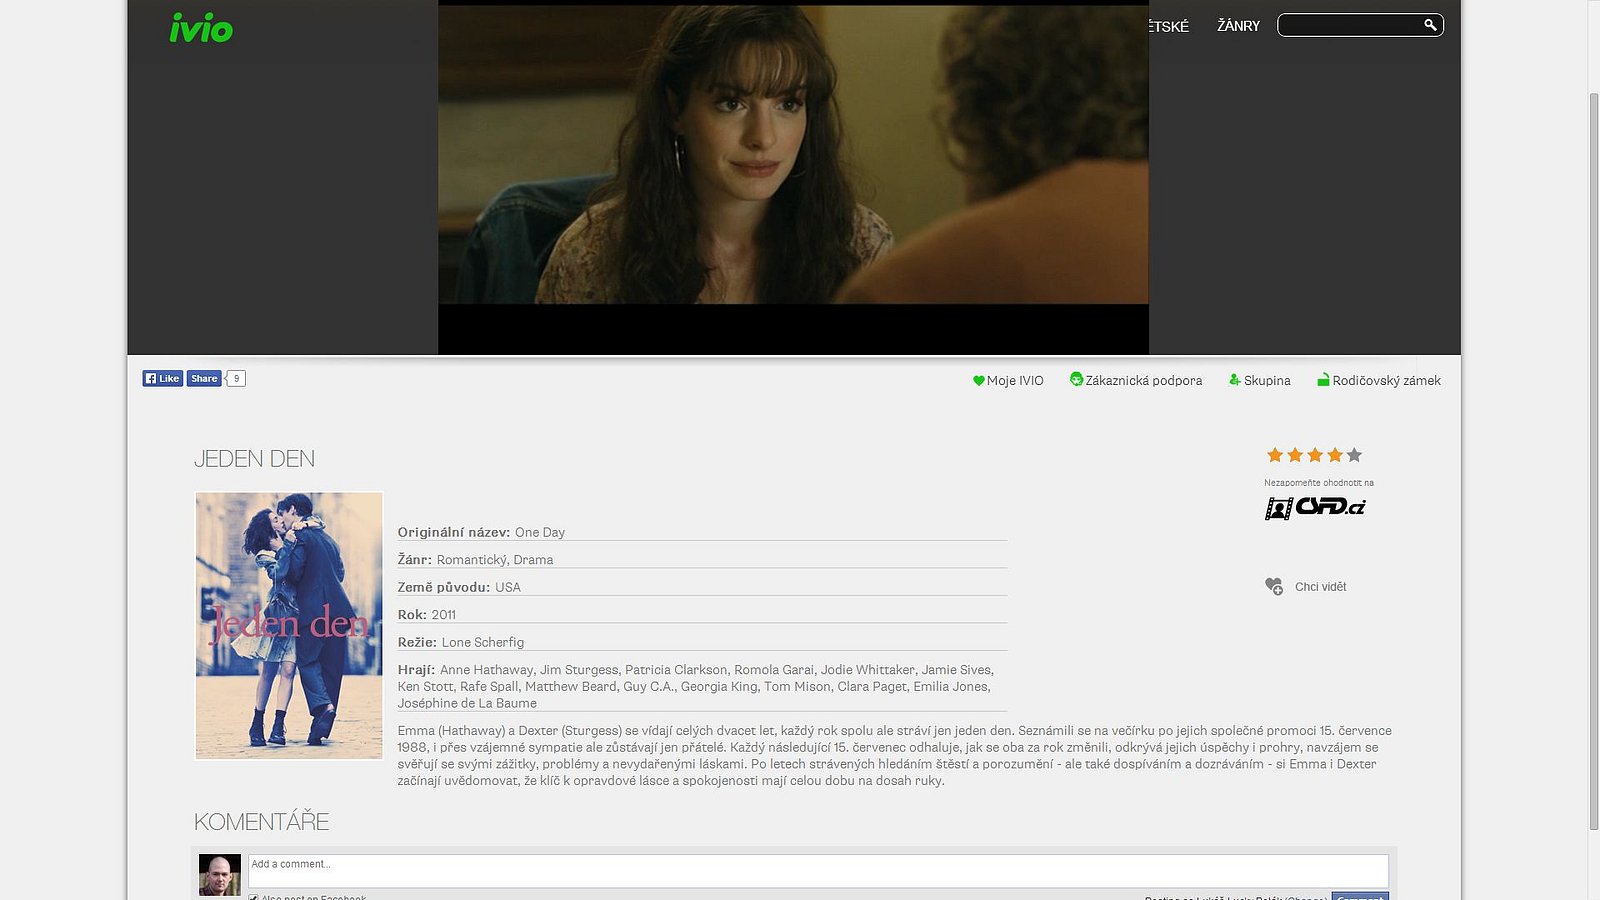Toggle Rodičovský zámek parental lock
The height and width of the screenshot is (900, 1600).
pyautogui.click(x=1379, y=381)
